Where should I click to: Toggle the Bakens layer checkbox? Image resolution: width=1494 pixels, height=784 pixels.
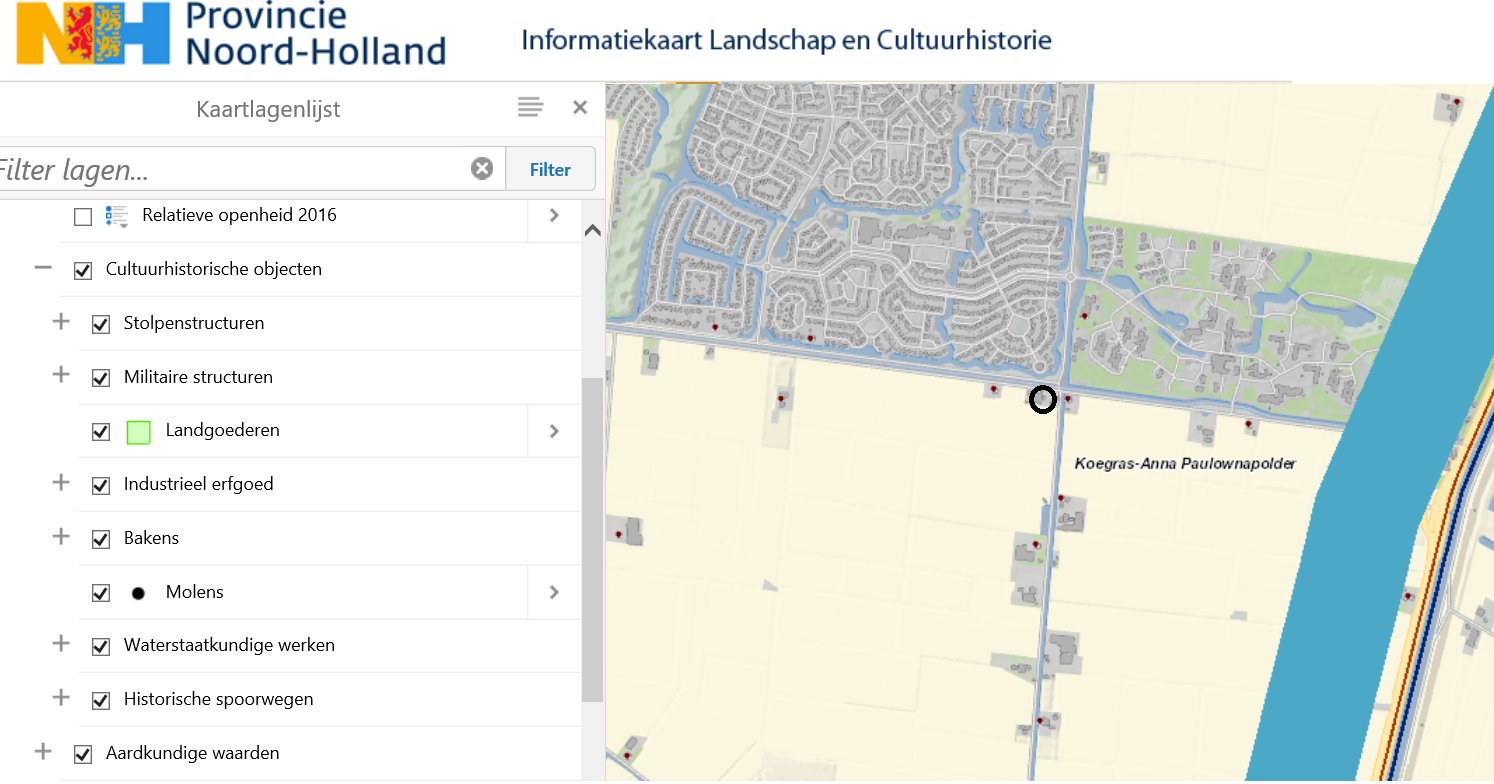tap(101, 539)
